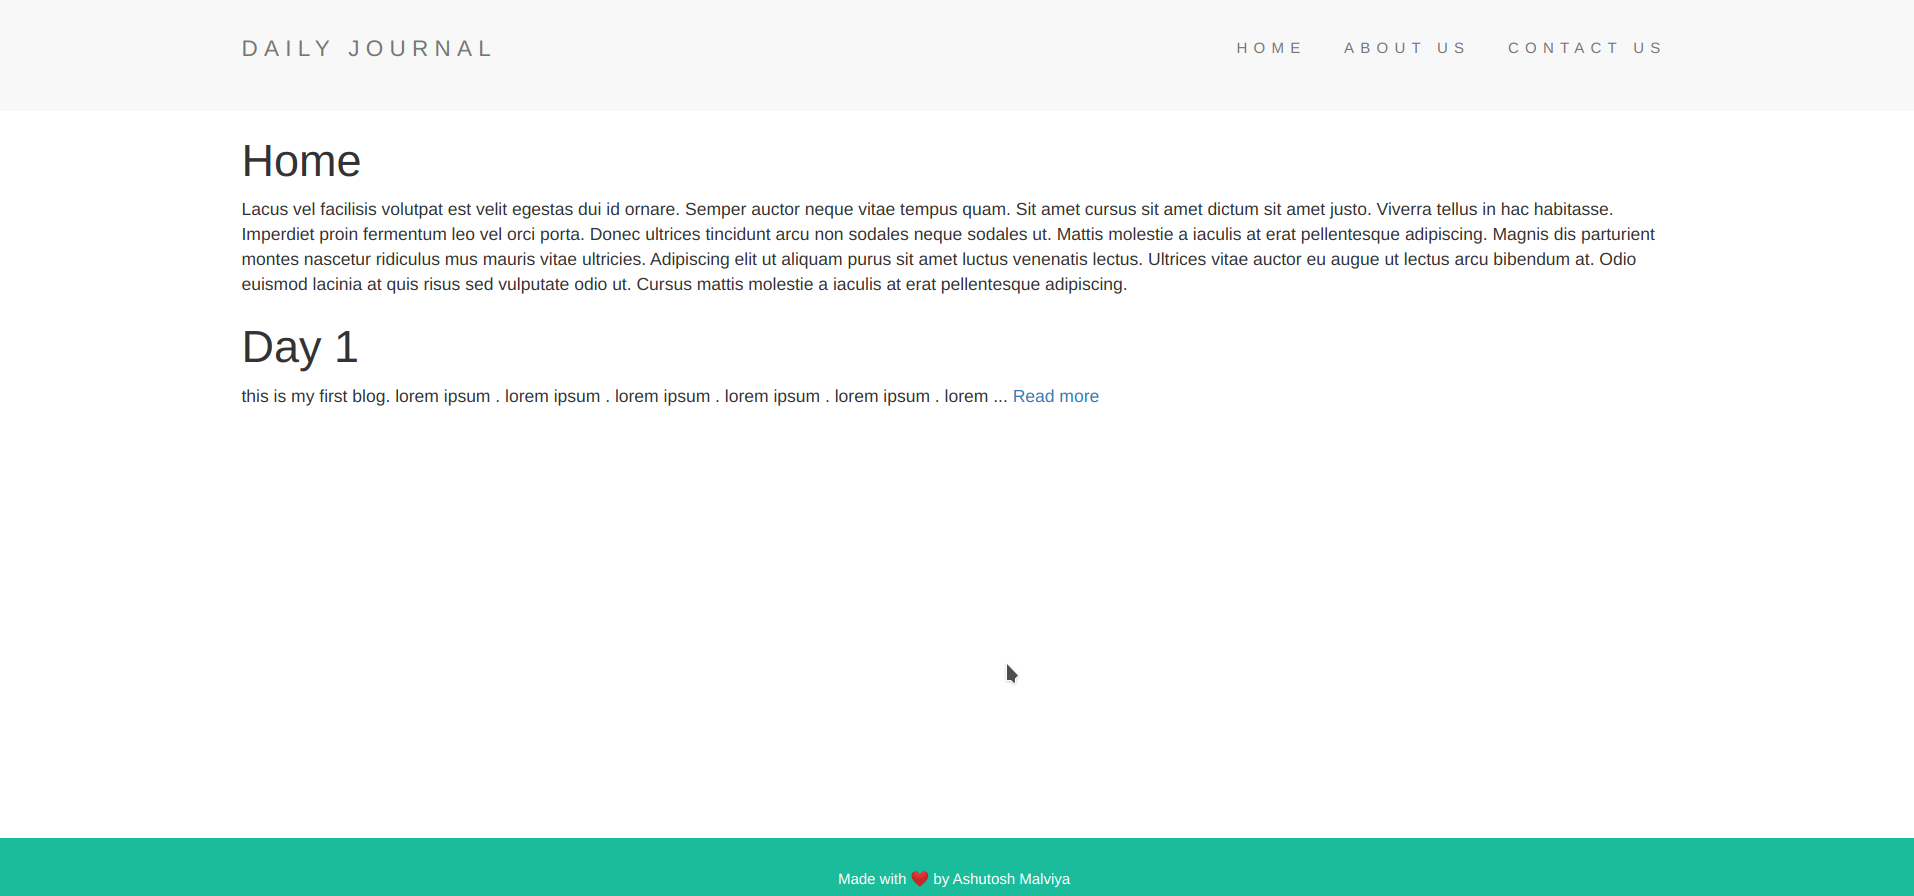The height and width of the screenshot is (896, 1914).
Task: Follow the Read more link
Action: point(1055,396)
